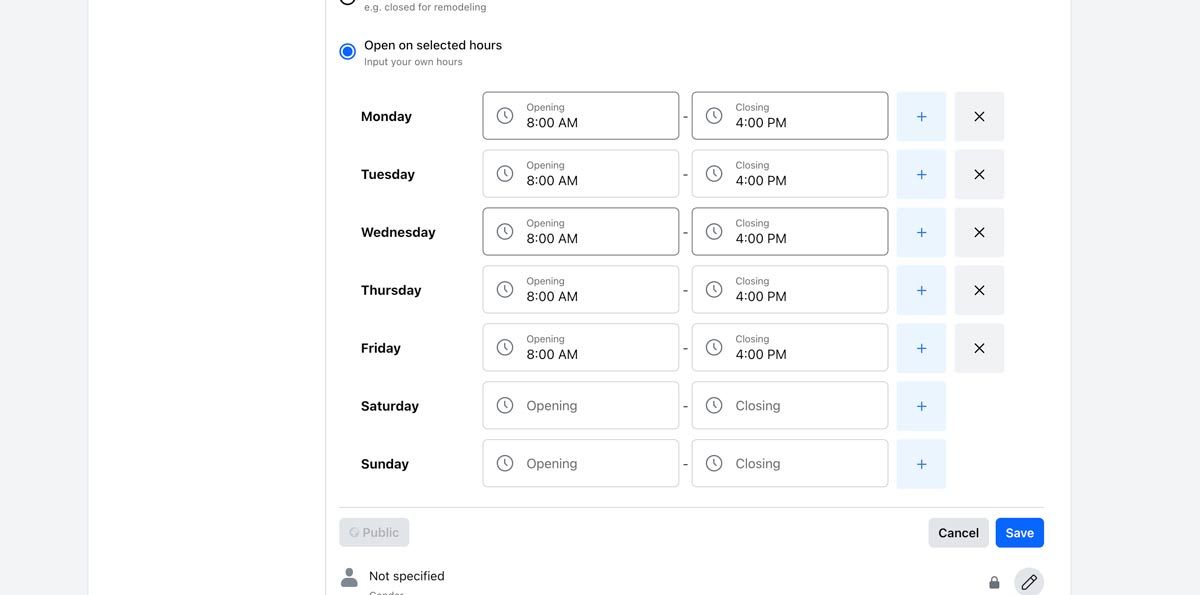Click the plus icon in Sunday row
Viewport: 1200px width, 595px height.
click(x=921, y=464)
